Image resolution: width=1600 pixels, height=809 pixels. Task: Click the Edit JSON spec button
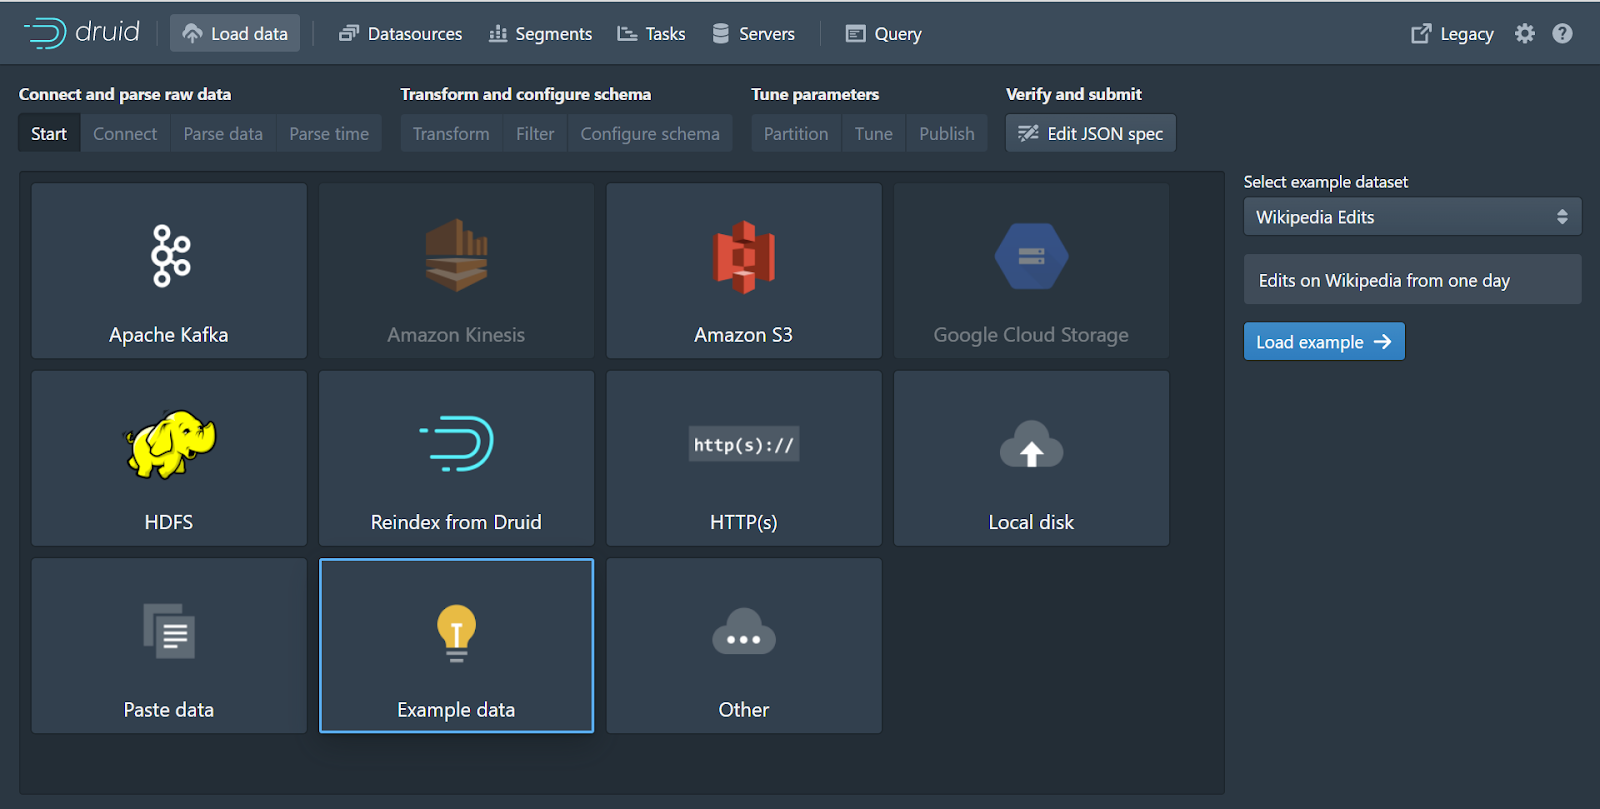click(1090, 134)
